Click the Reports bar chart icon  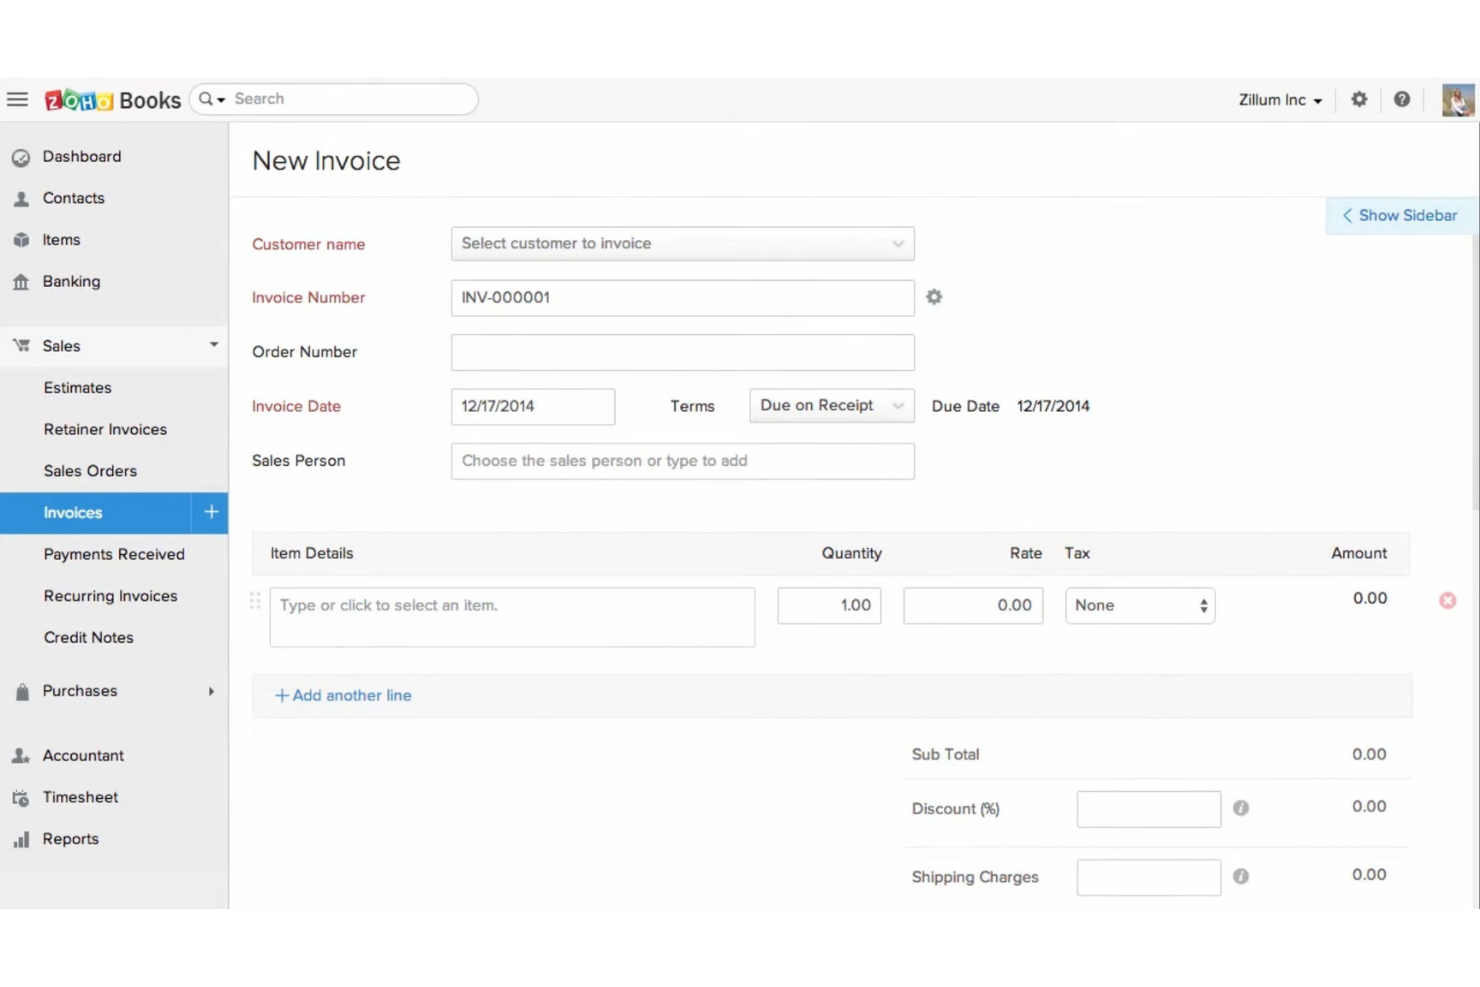tap(21, 840)
